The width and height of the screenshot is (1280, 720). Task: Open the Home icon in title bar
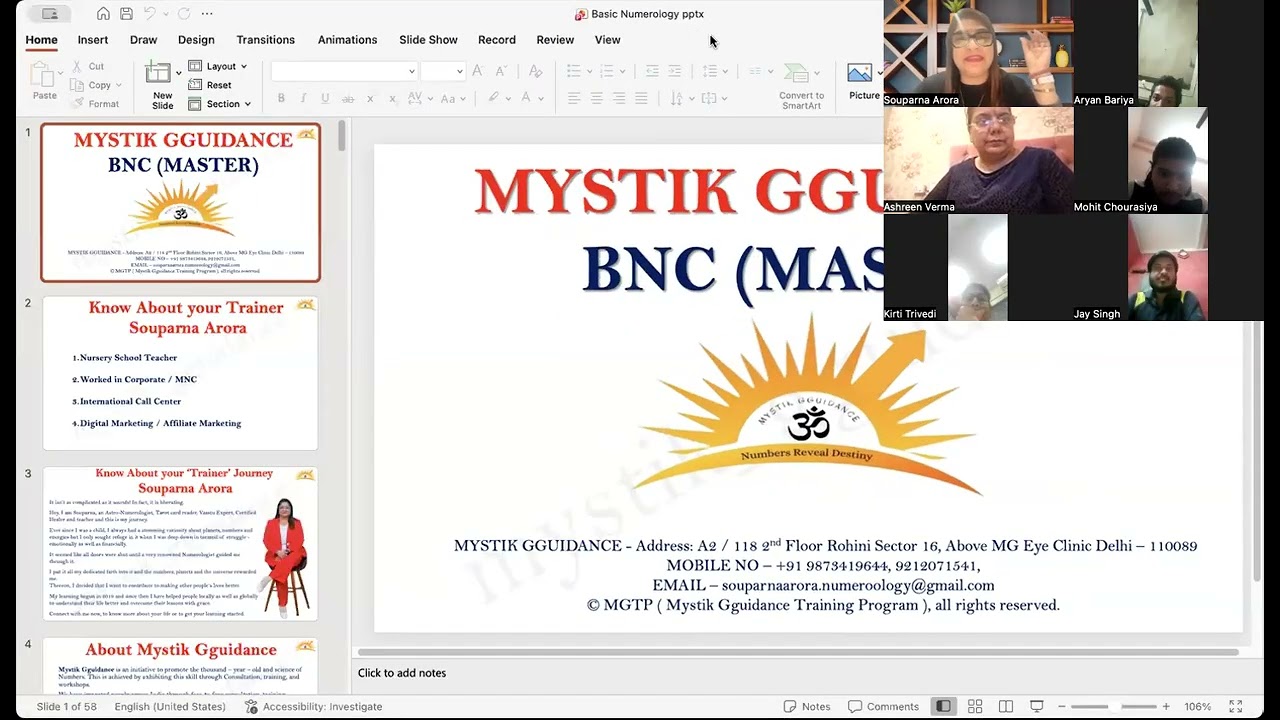click(x=103, y=14)
